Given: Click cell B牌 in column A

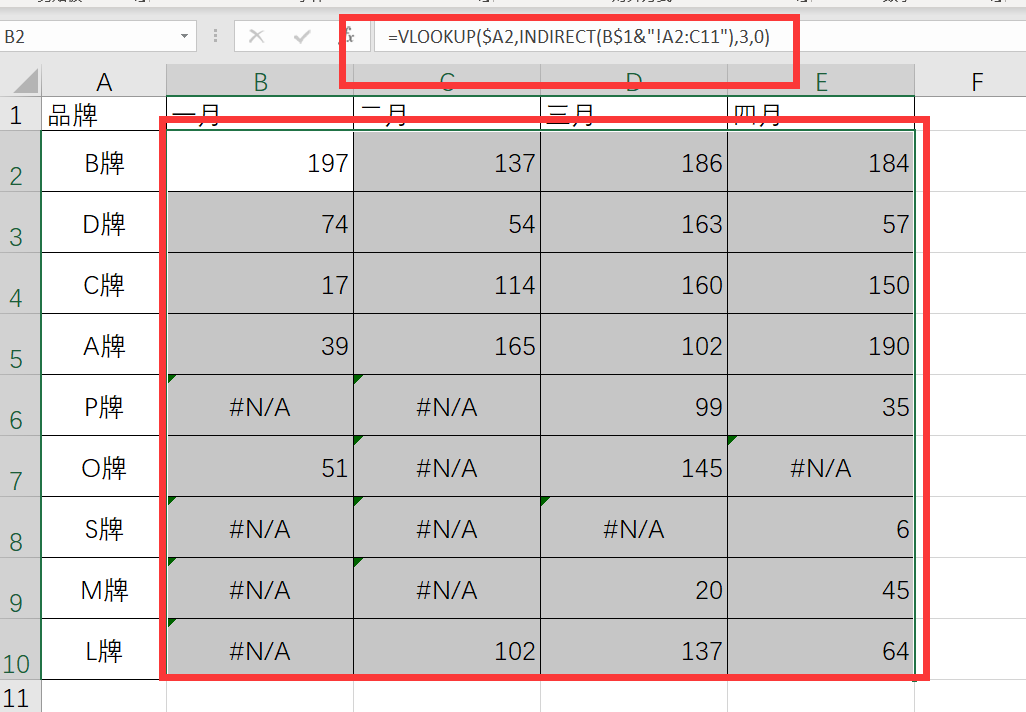Looking at the screenshot, I should pyautogui.click(x=104, y=162).
